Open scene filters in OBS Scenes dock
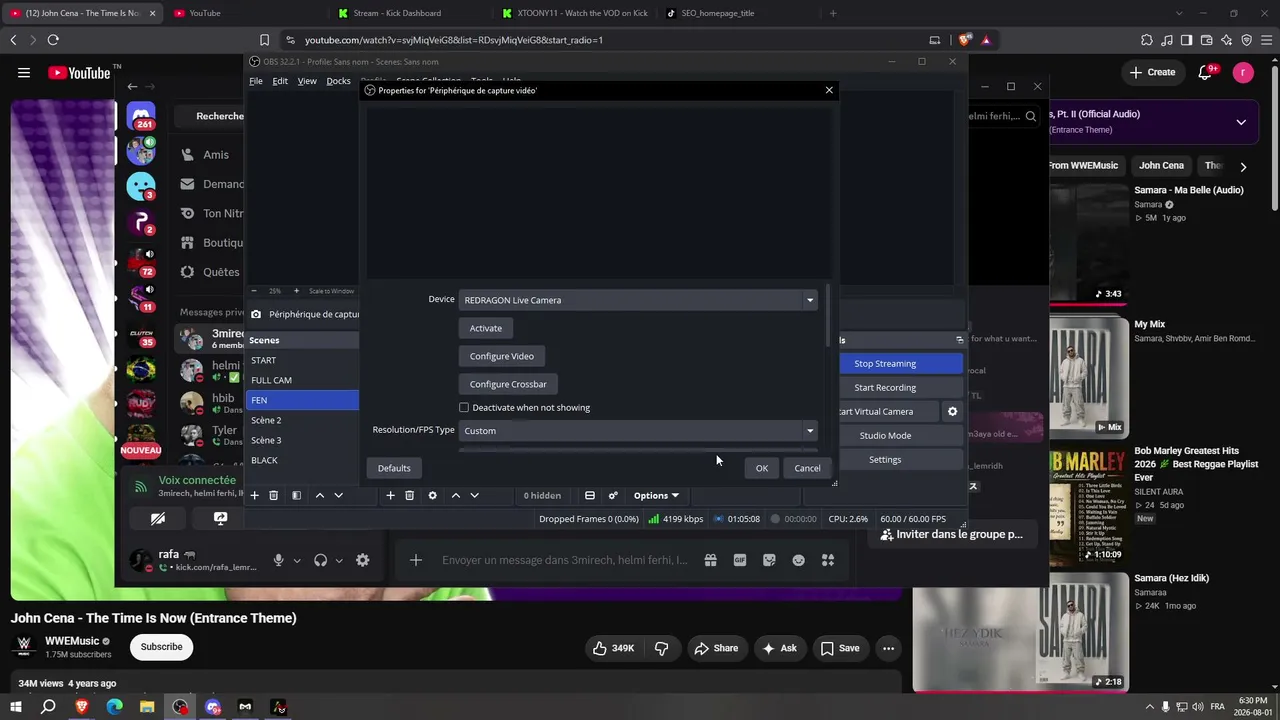 [x=296, y=495]
